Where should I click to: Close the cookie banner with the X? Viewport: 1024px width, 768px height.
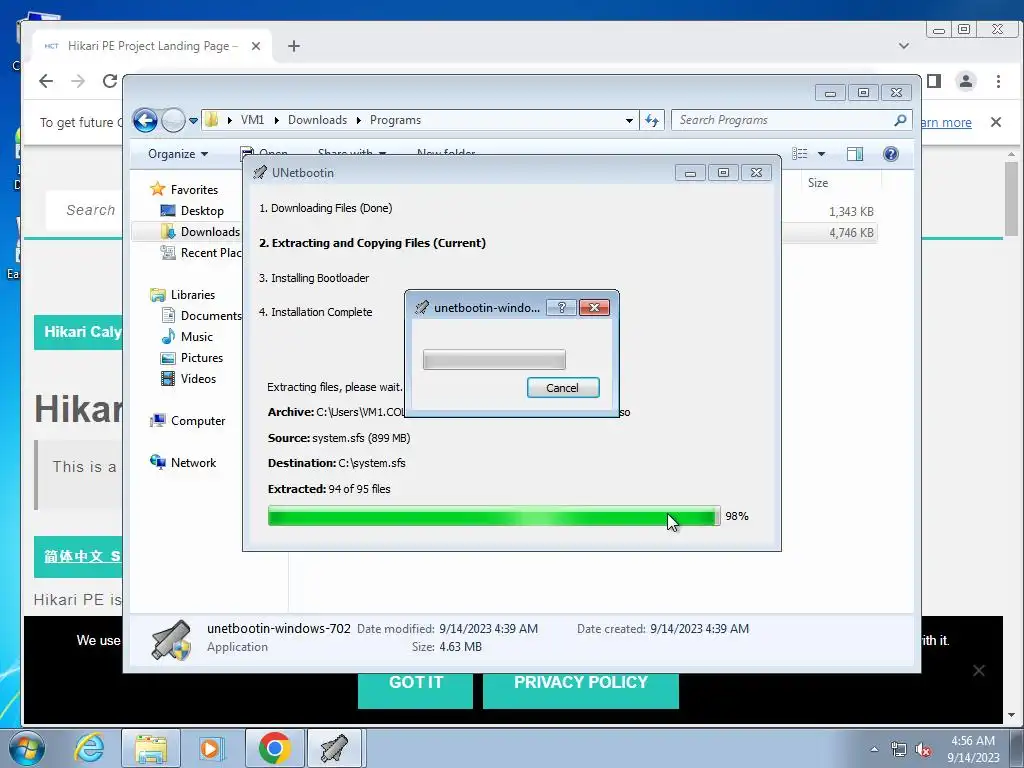point(978,671)
